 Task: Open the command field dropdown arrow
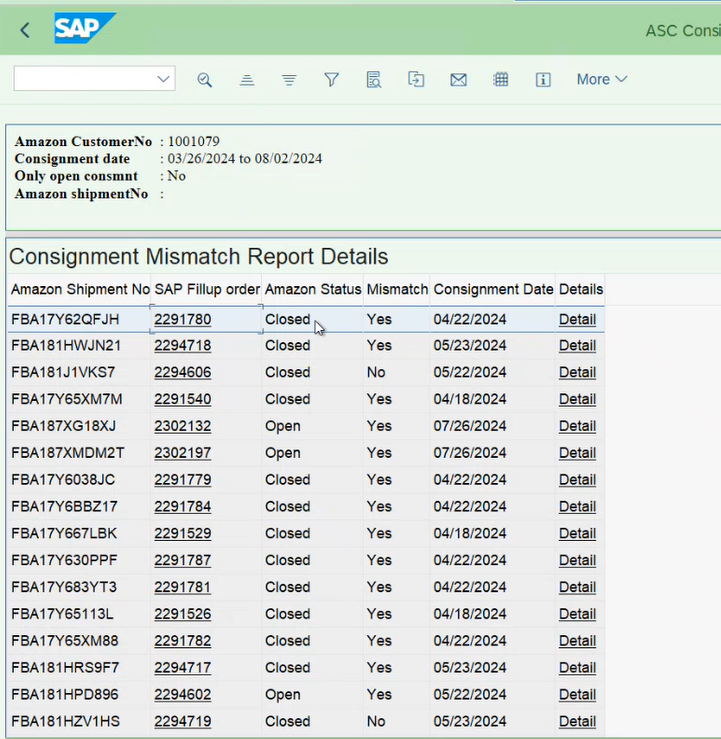click(x=163, y=79)
